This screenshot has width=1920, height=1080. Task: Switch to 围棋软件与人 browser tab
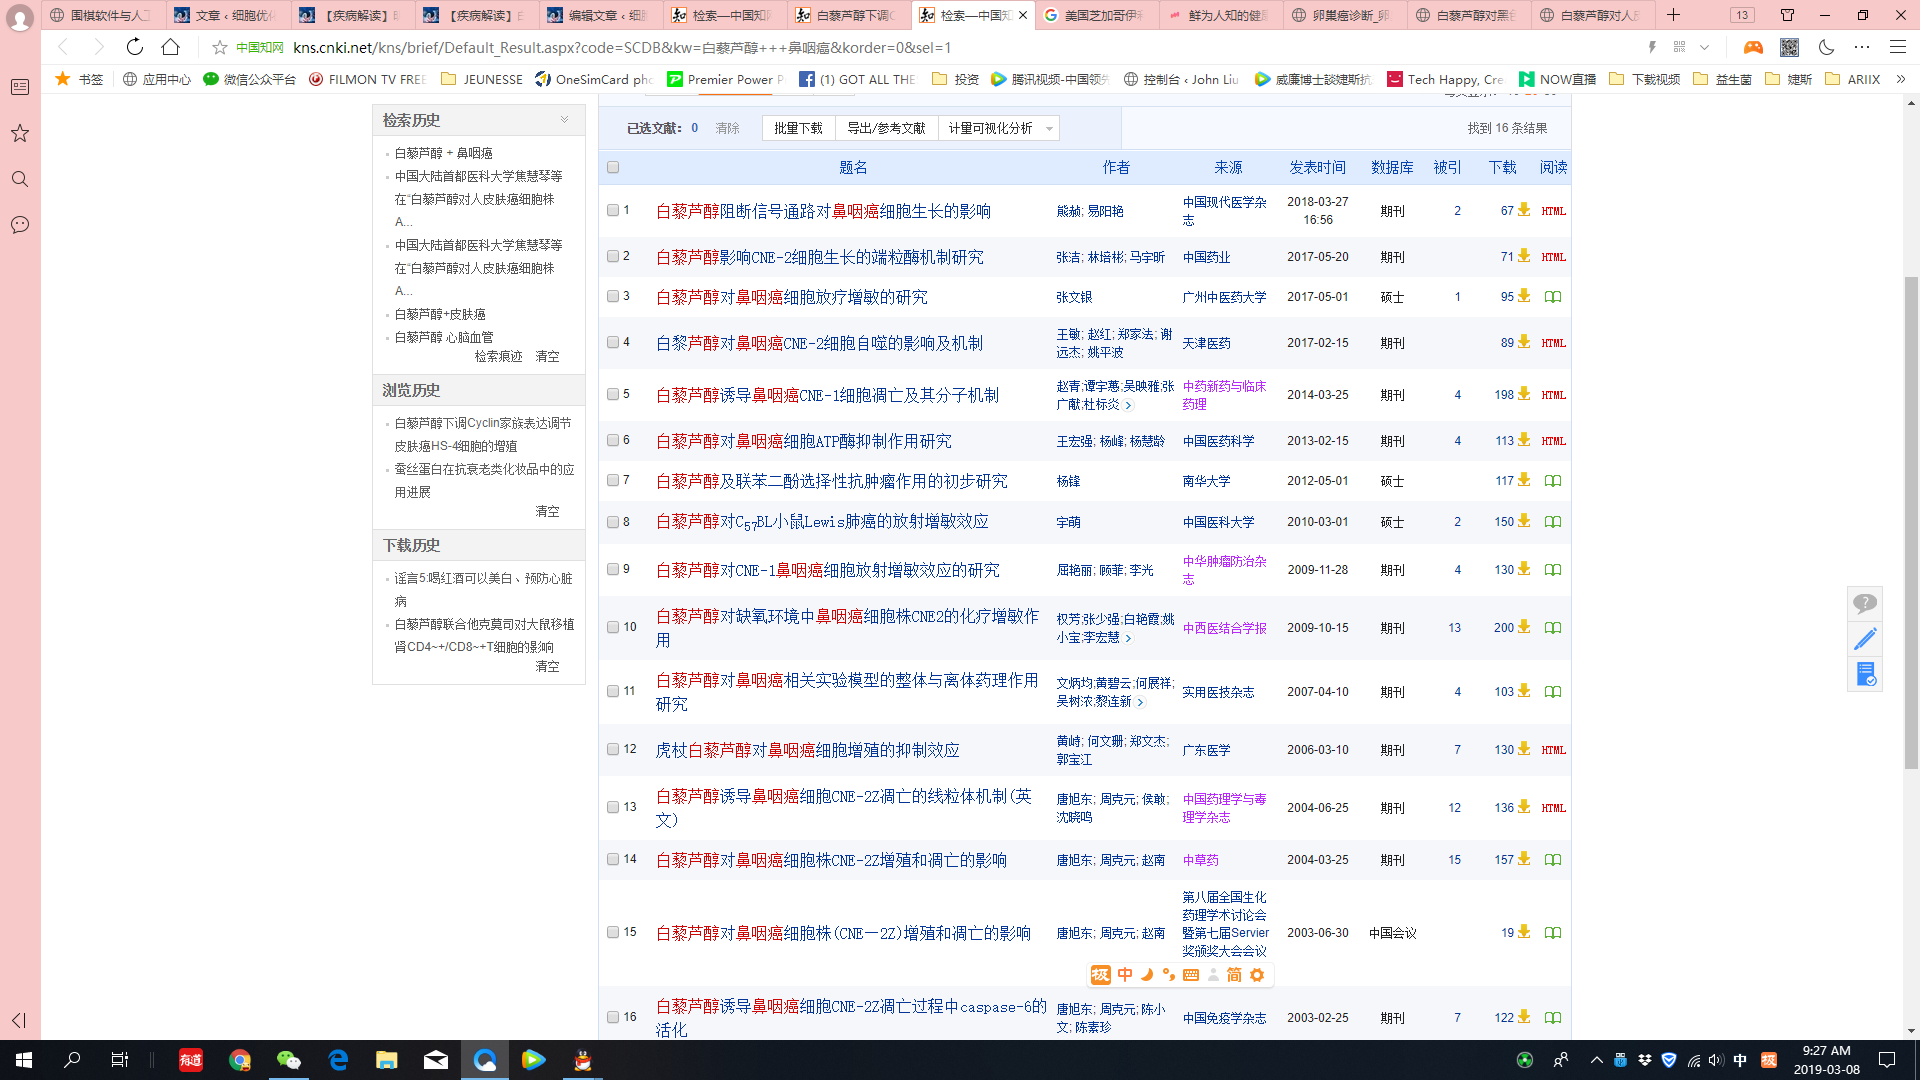point(102,15)
